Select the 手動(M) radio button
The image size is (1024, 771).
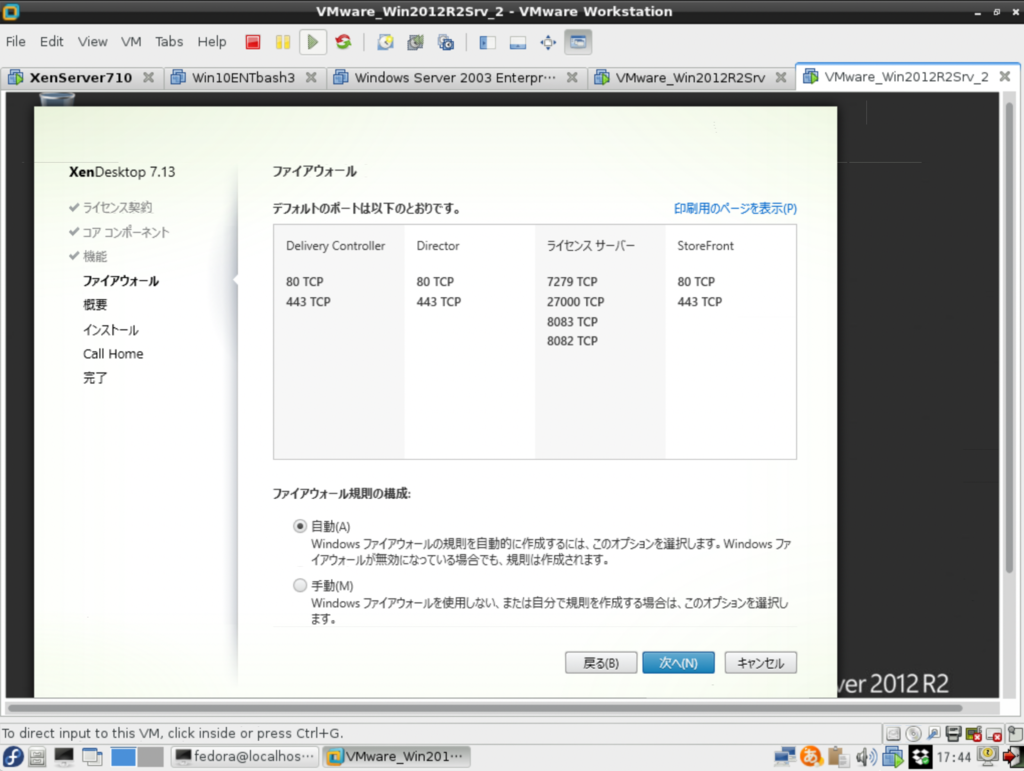click(300, 586)
